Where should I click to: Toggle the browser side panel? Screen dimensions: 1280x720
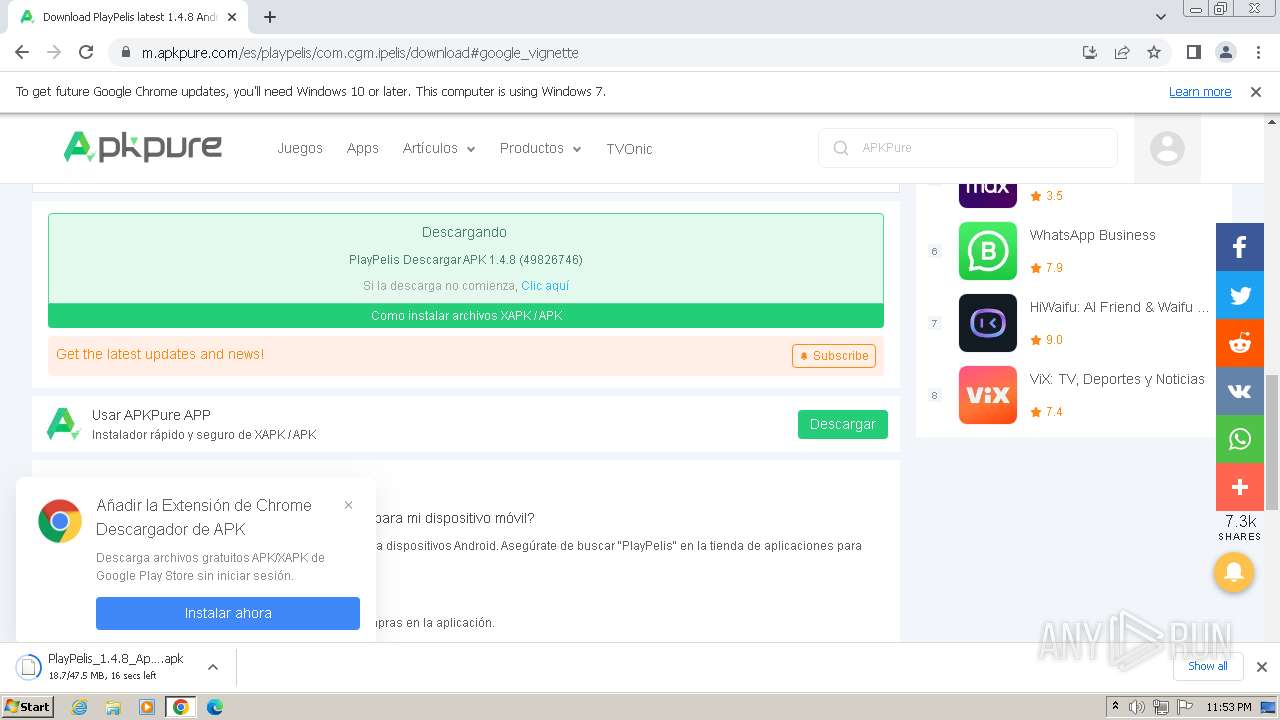click(x=1193, y=52)
